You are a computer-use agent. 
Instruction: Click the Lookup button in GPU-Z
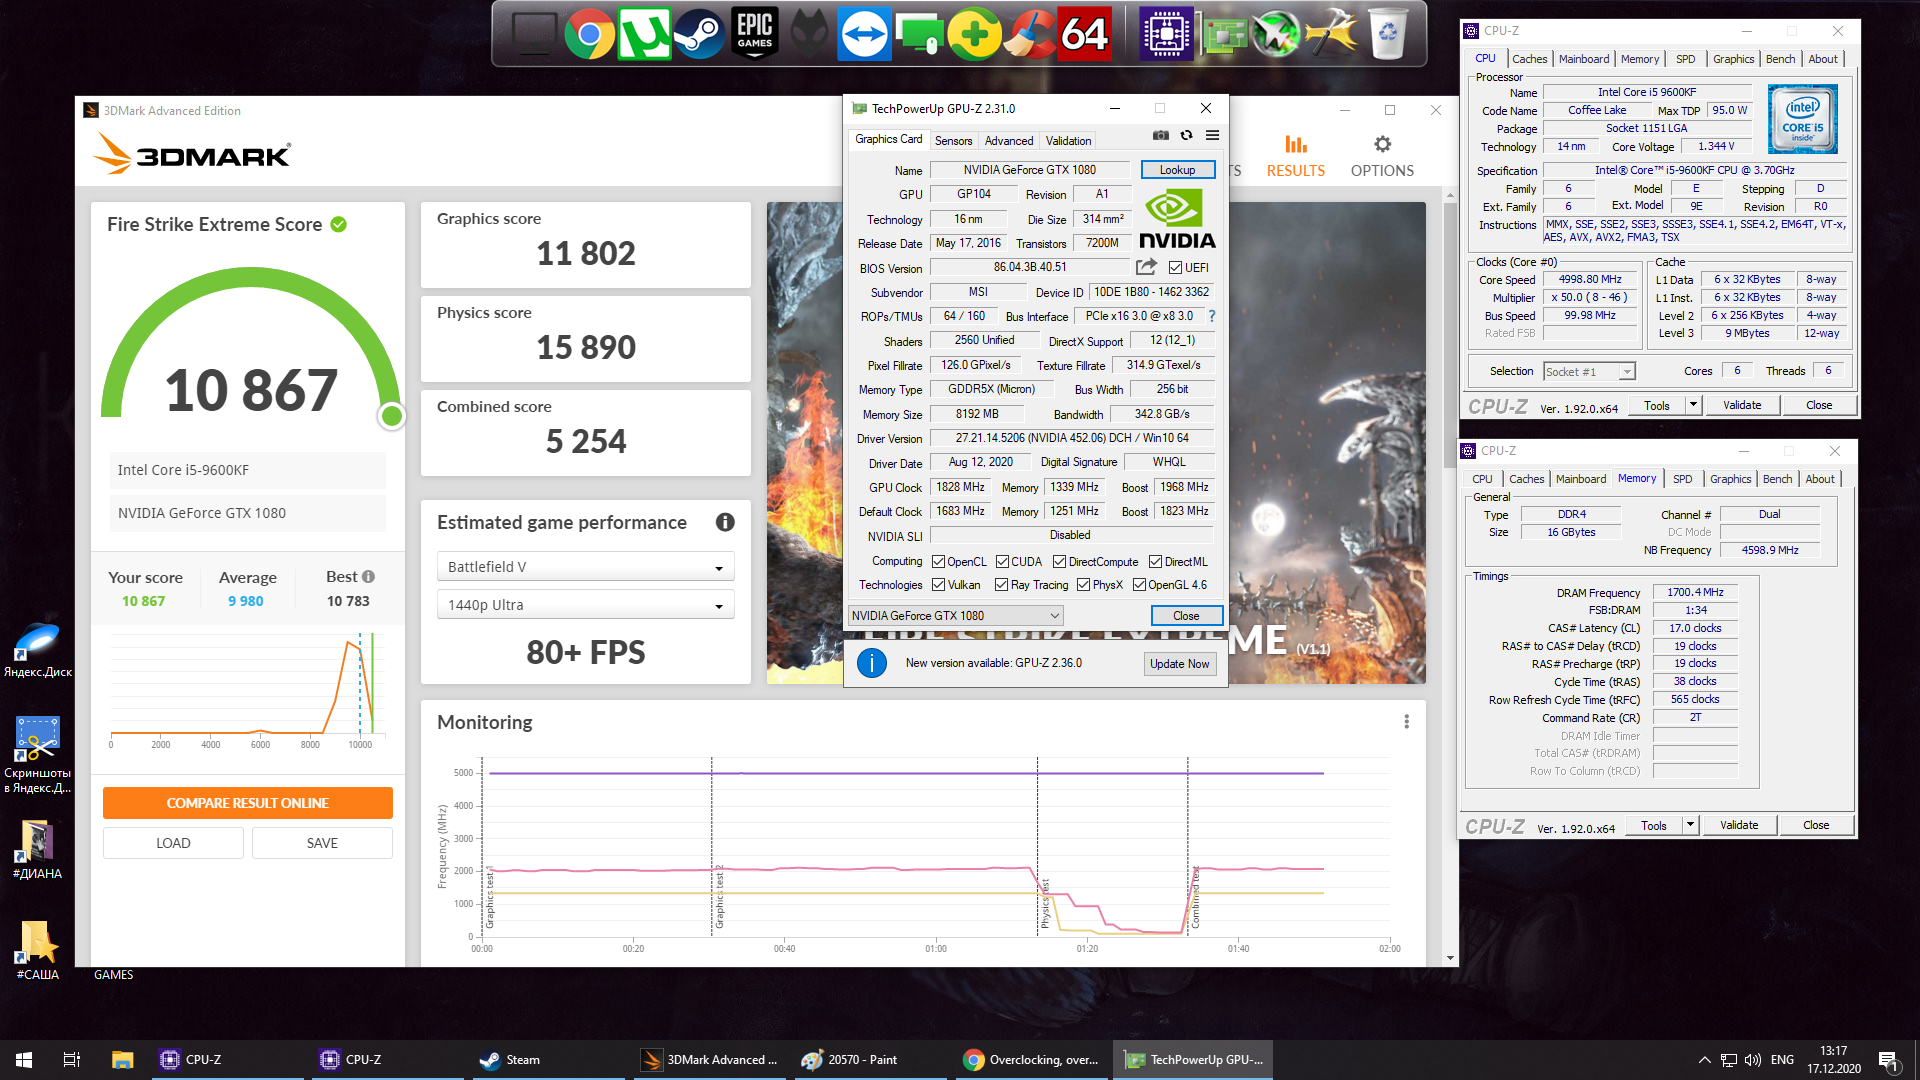tap(1178, 170)
